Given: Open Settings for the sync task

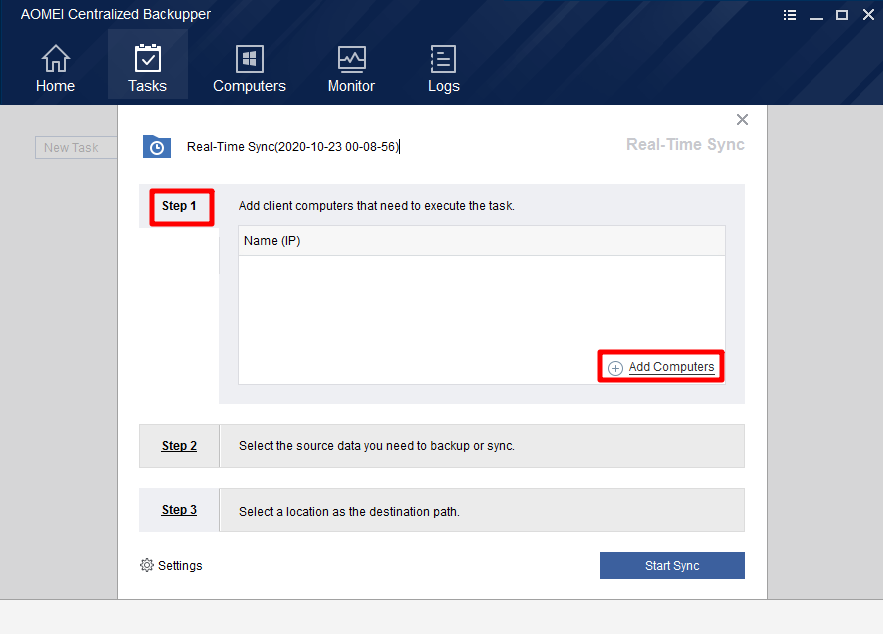Looking at the screenshot, I should point(171,565).
